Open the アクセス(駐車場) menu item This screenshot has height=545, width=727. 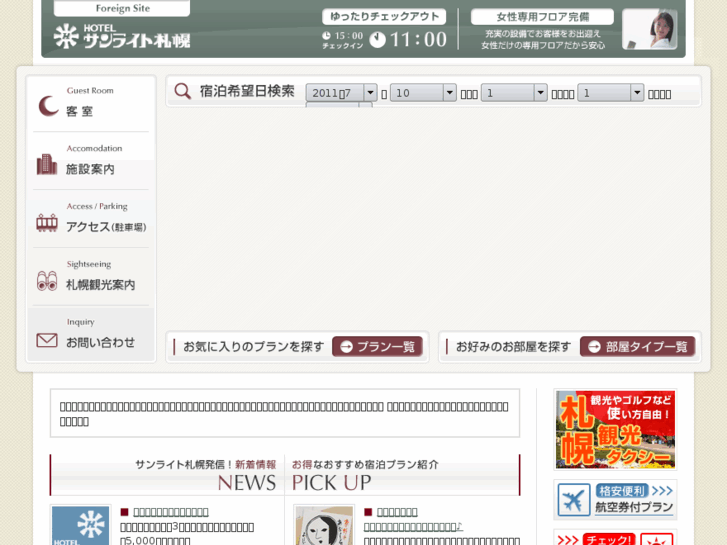[91, 219]
